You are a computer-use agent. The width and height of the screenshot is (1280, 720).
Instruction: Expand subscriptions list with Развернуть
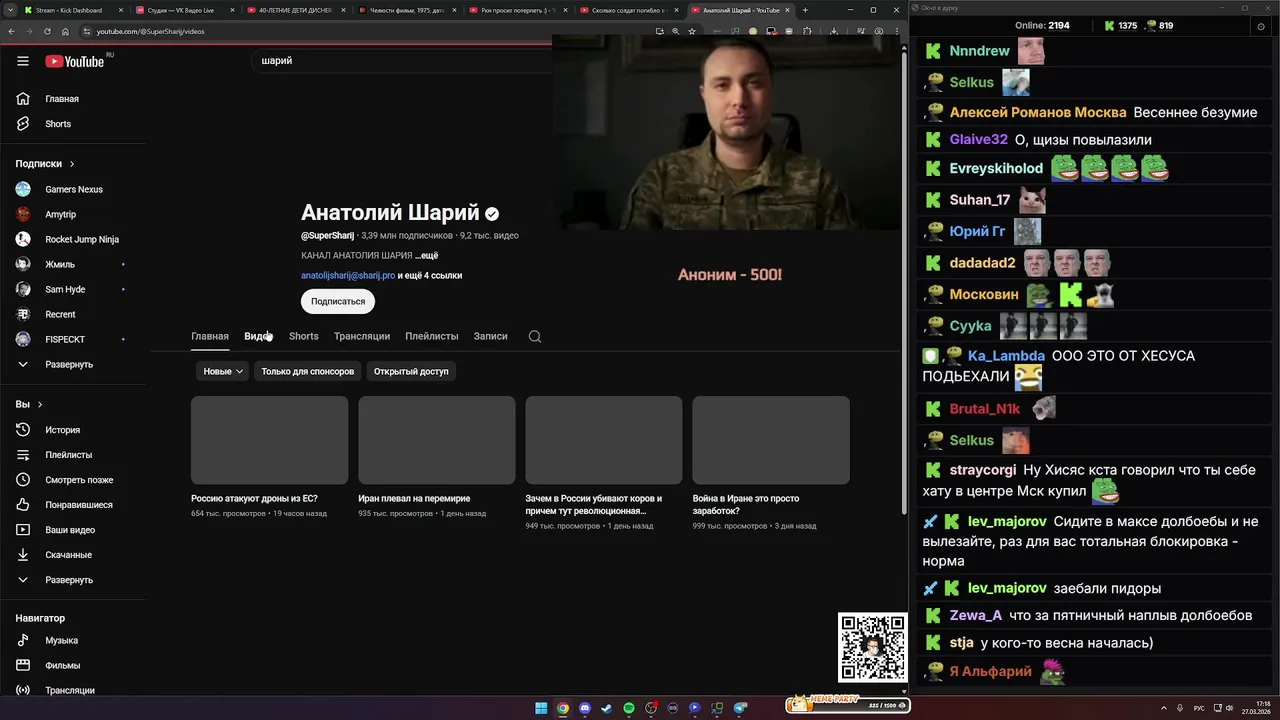click(69, 364)
